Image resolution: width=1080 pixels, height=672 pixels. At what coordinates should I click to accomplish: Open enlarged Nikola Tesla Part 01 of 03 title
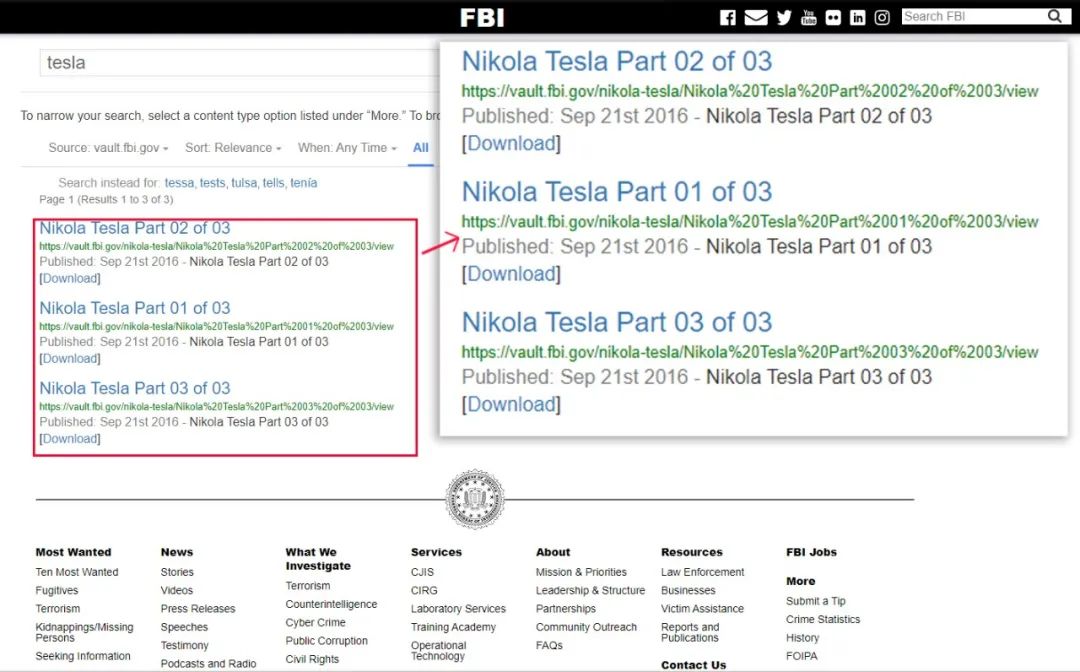click(x=617, y=191)
